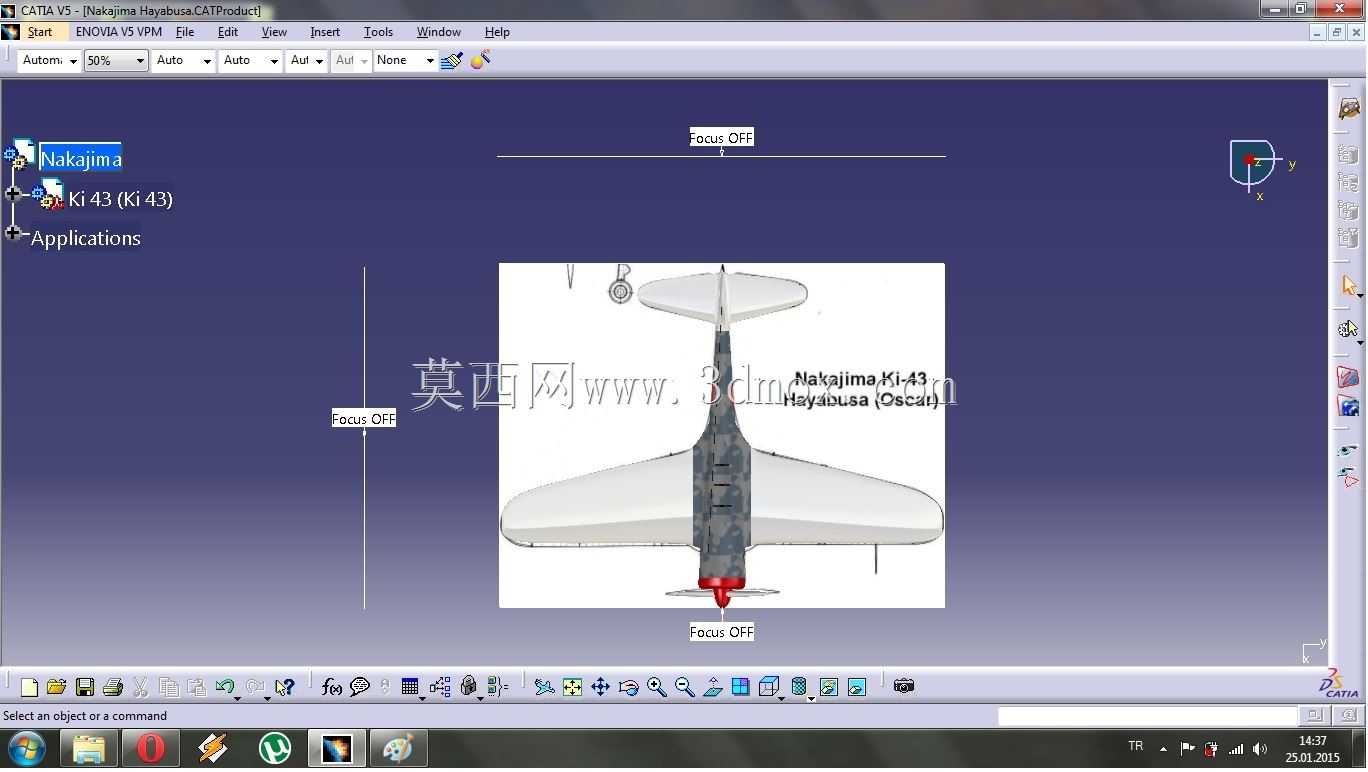Open the Edit menu
The height and width of the screenshot is (772, 1368).
click(x=228, y=32)
